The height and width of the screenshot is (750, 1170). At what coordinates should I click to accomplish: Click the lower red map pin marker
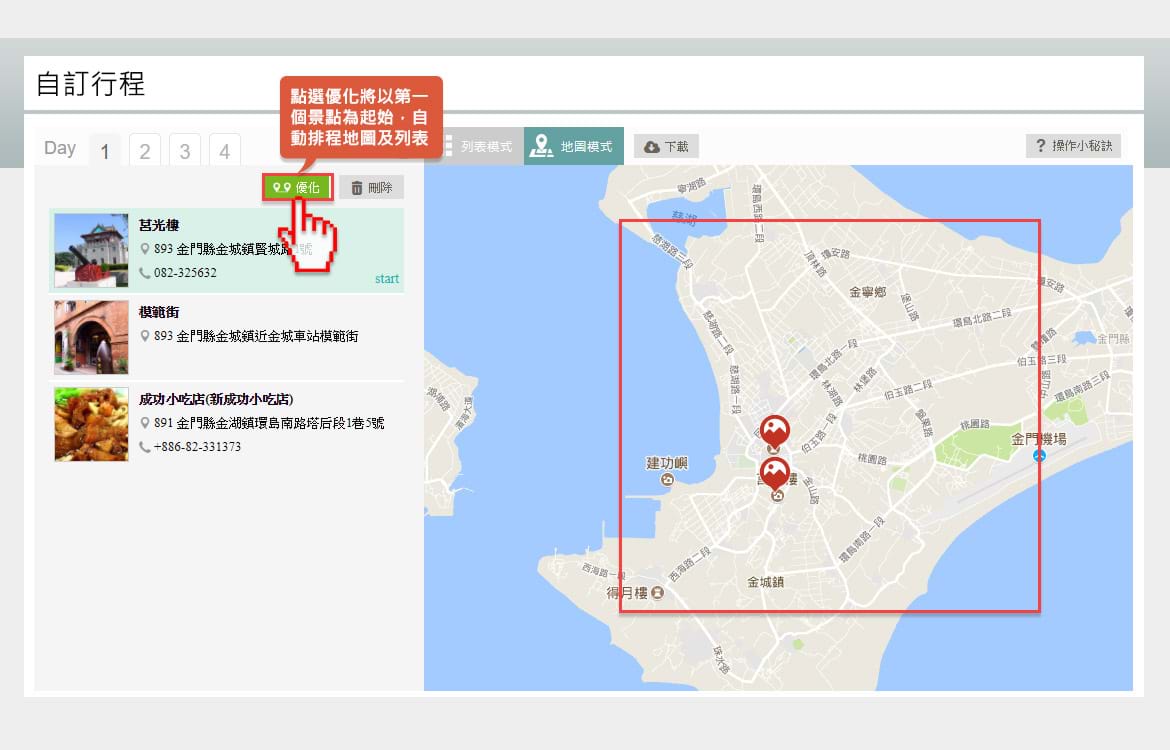pyautogui.click(x=775, y=472)
